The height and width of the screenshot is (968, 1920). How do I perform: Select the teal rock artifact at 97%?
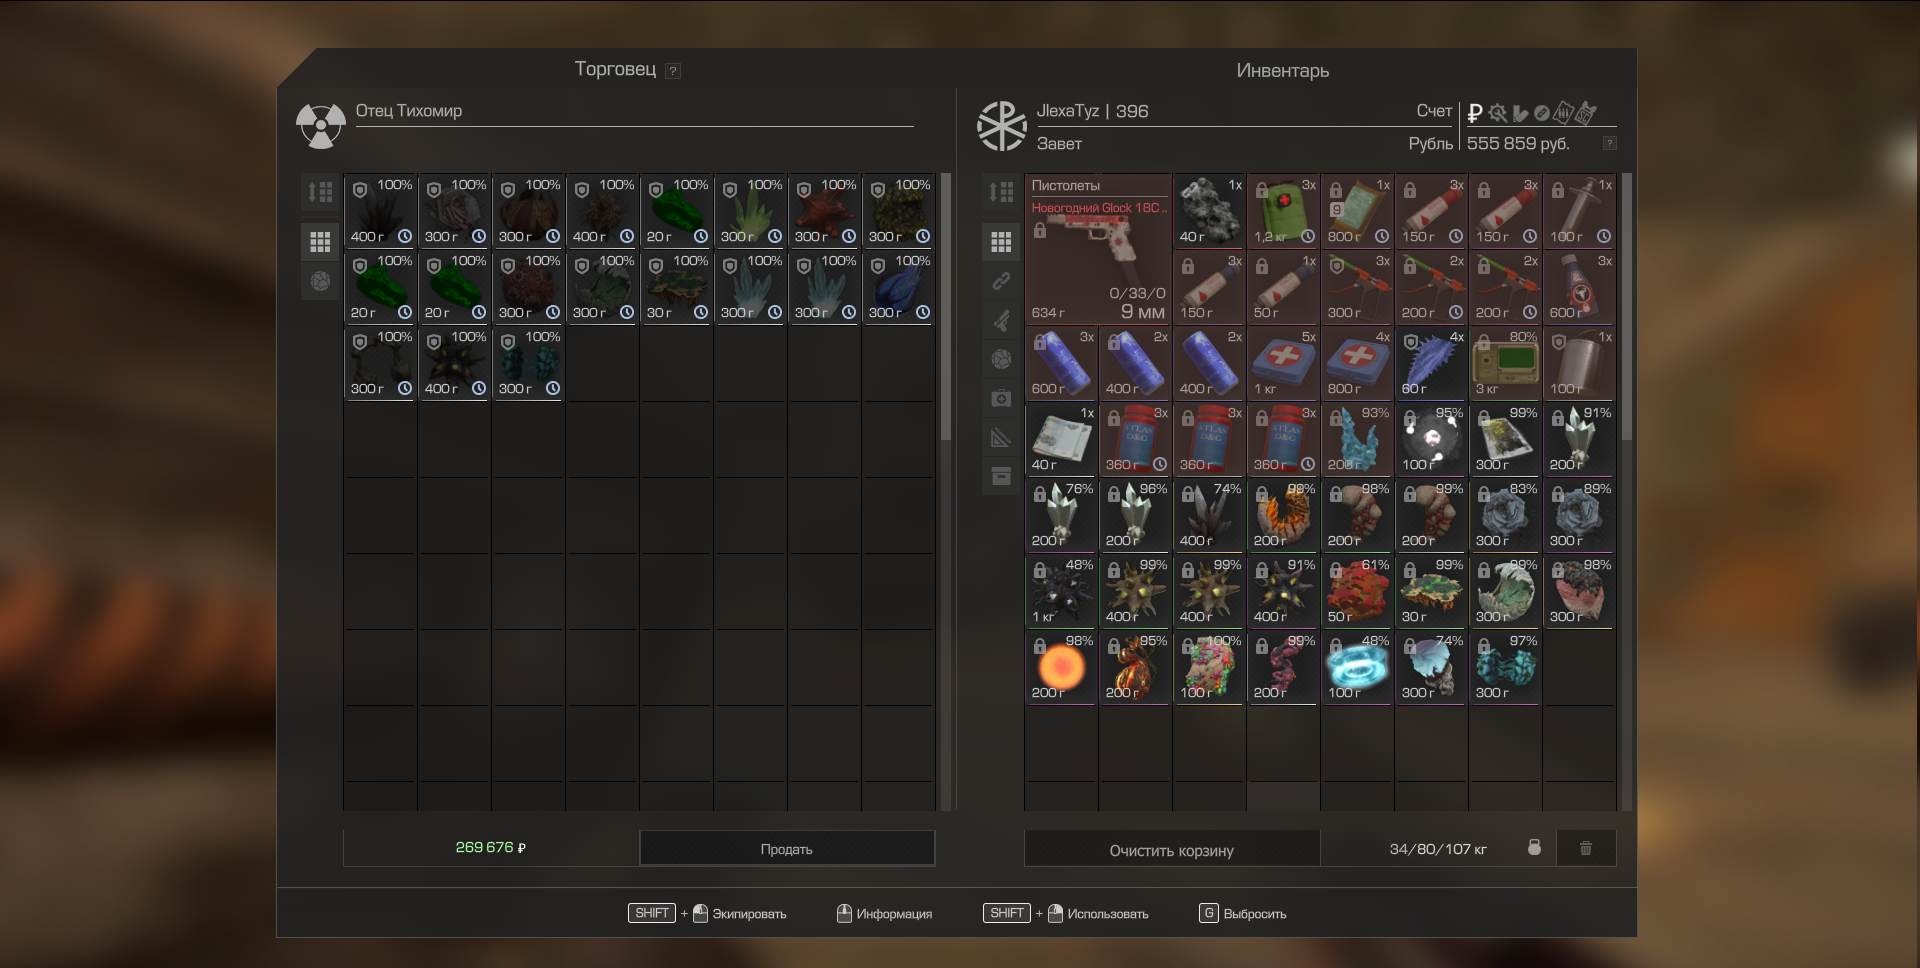(x=1505, y=667)
